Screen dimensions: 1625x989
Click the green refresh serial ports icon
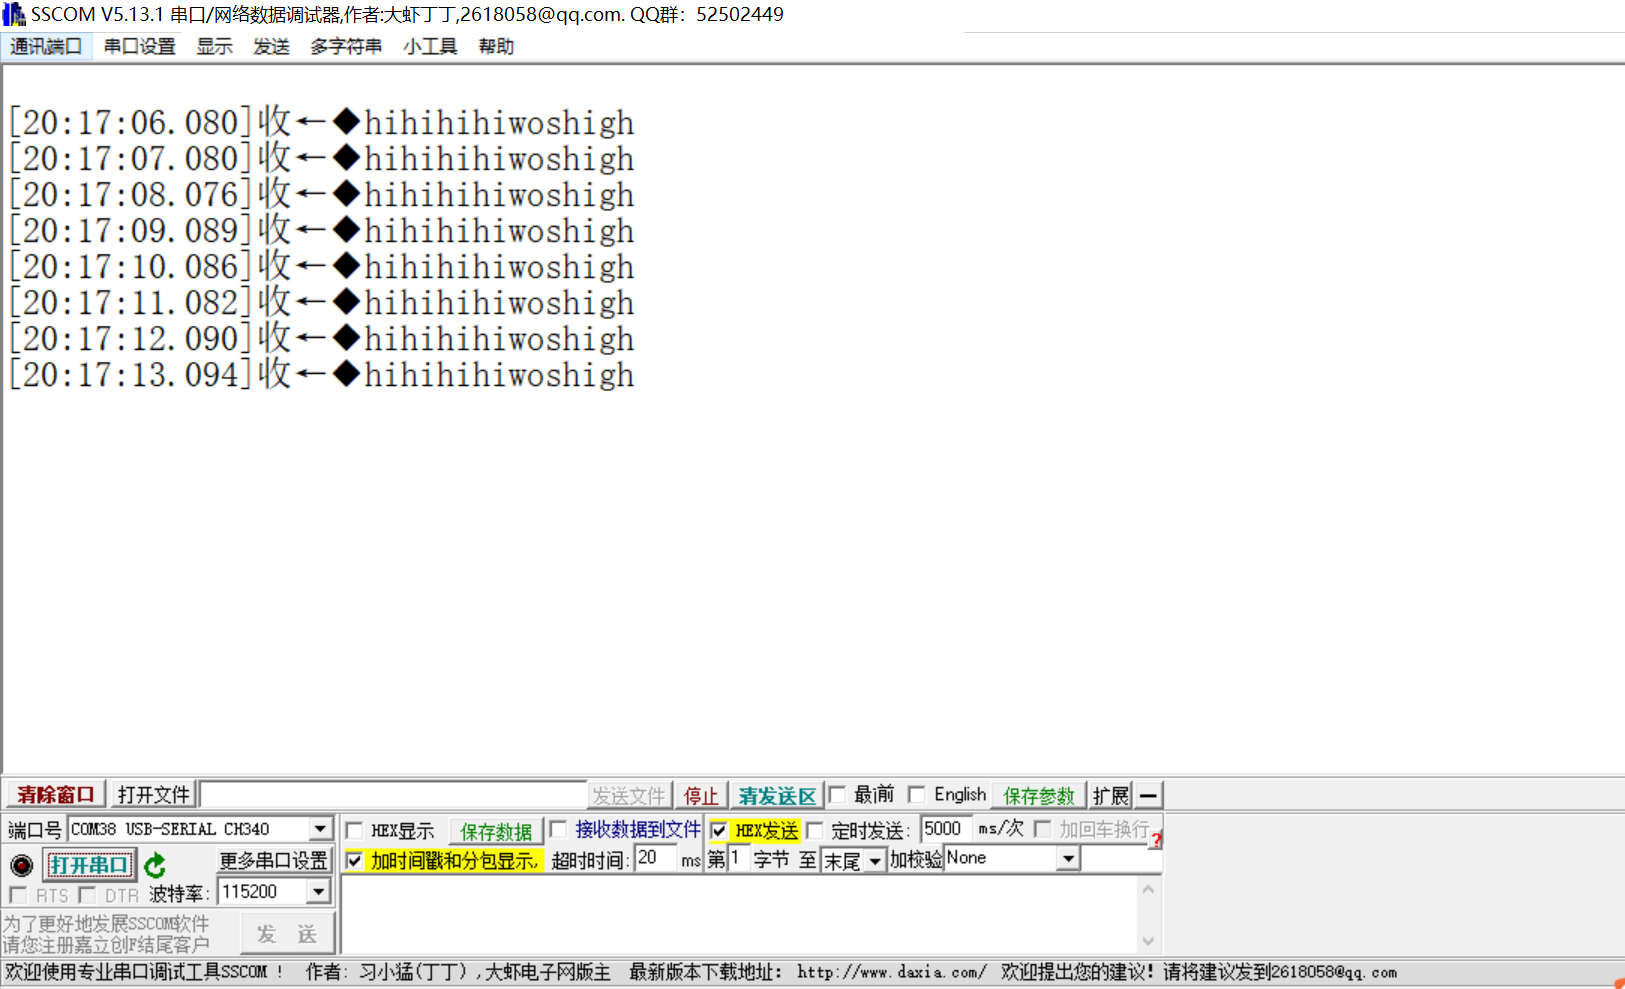[x=154, y=865]
